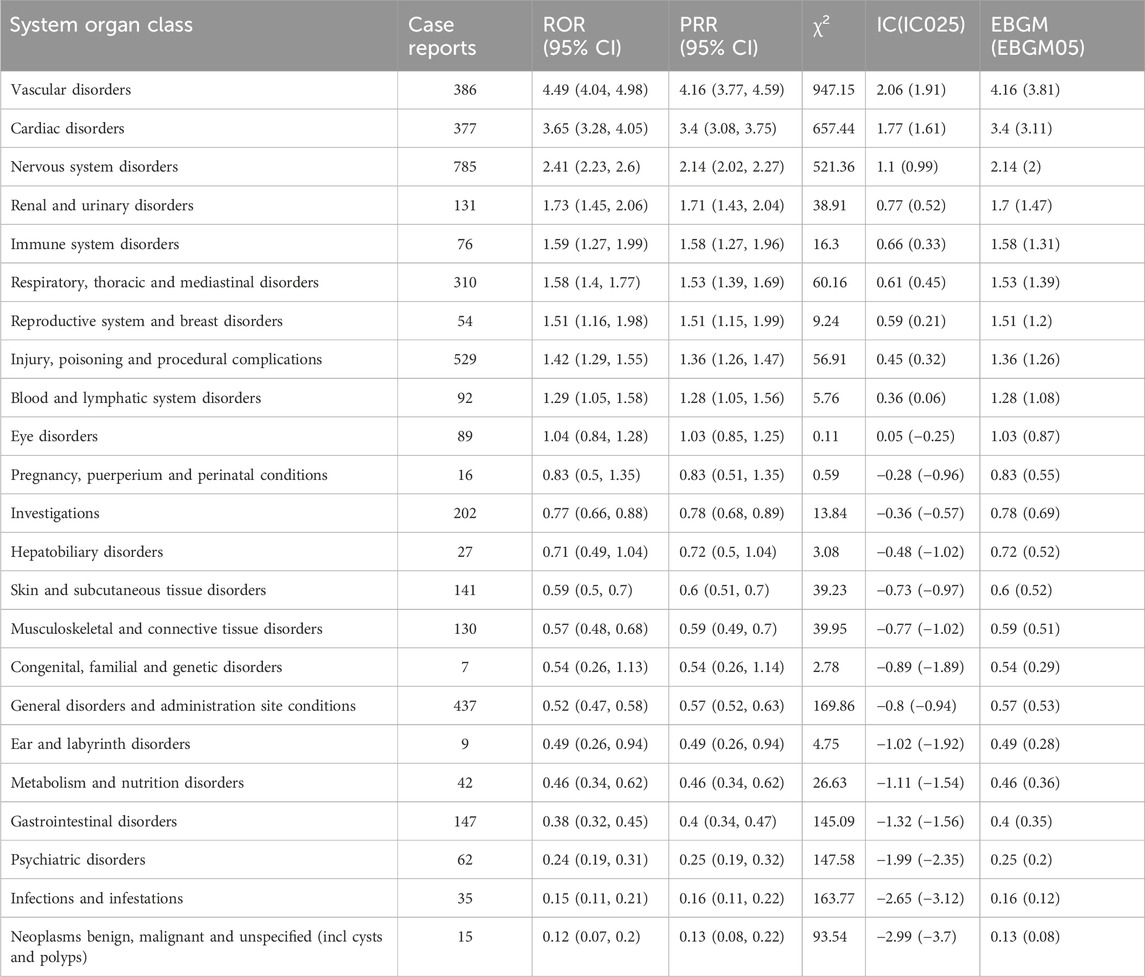Select the 'Vascular disorders' row label
The image size is (1145, 977).
pyautogui.click(x=71, y=90)
